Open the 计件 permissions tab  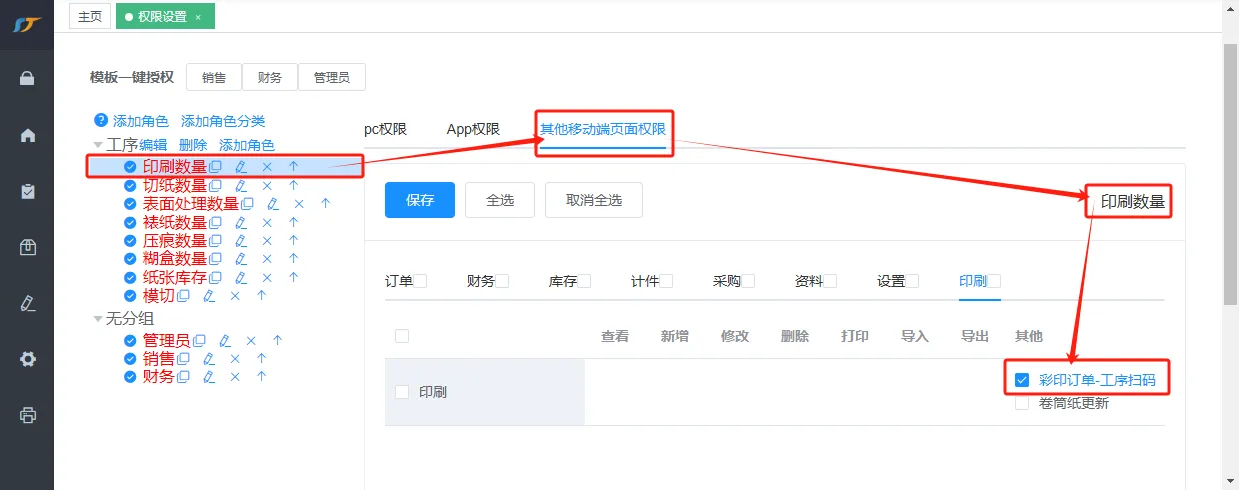(x=645, y=281)
